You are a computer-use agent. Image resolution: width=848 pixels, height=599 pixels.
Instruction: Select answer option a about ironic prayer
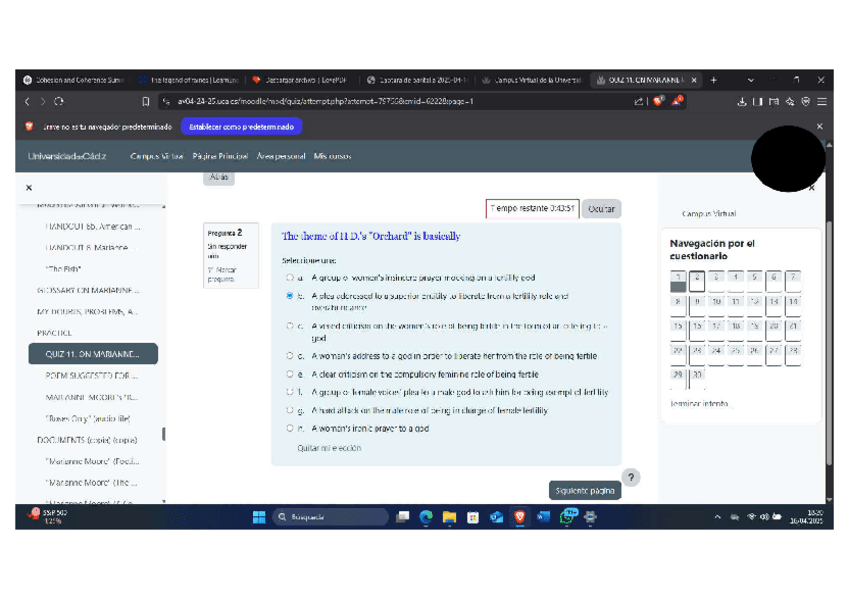click(x=290, y=278)
